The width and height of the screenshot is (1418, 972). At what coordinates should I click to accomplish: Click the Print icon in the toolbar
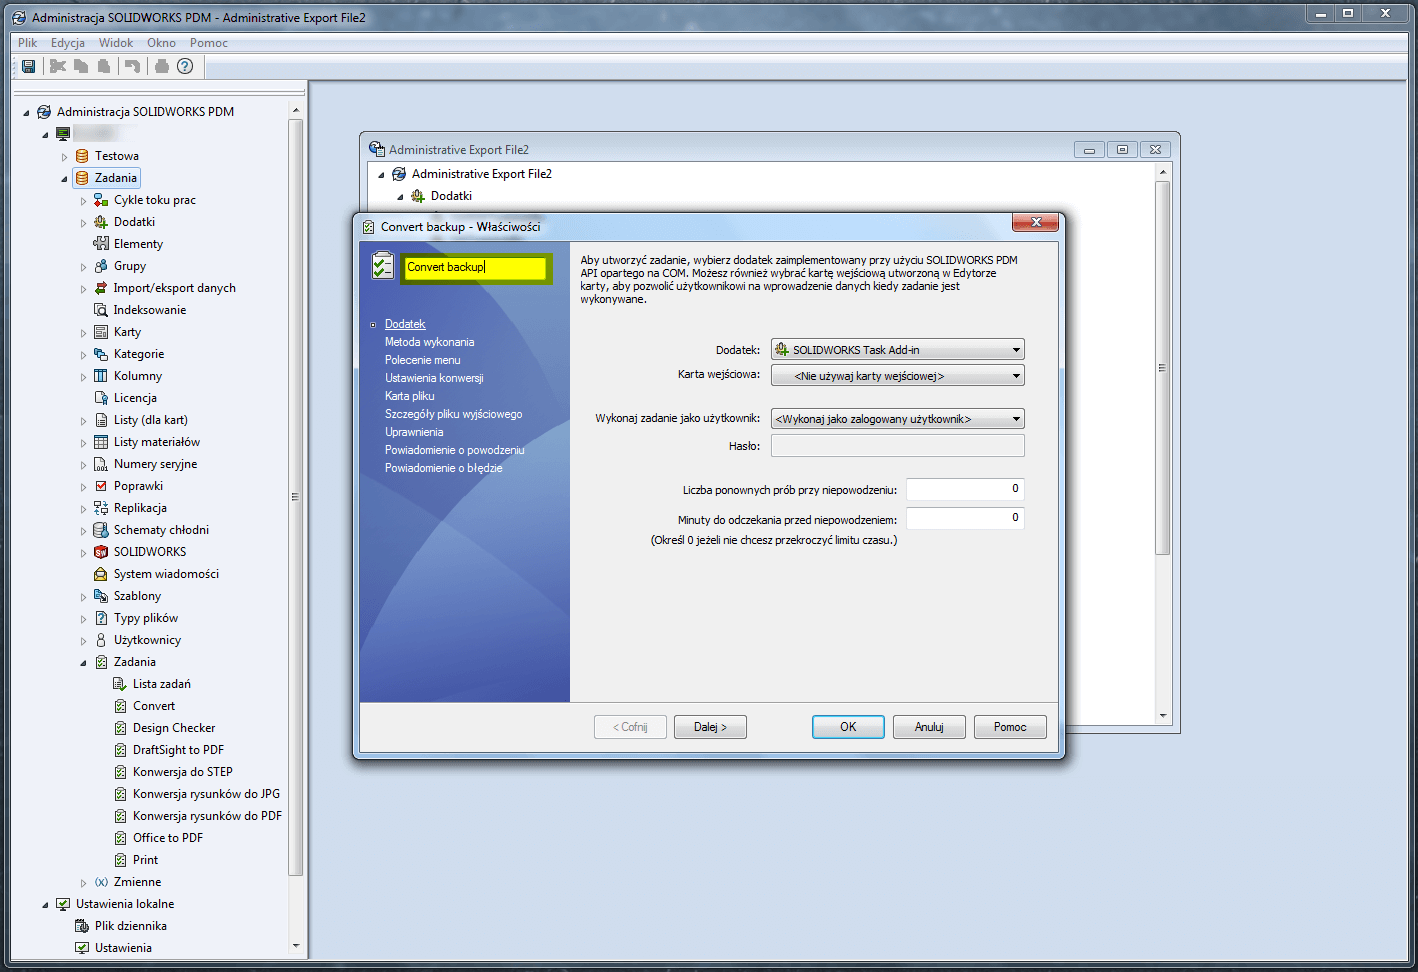161,66
